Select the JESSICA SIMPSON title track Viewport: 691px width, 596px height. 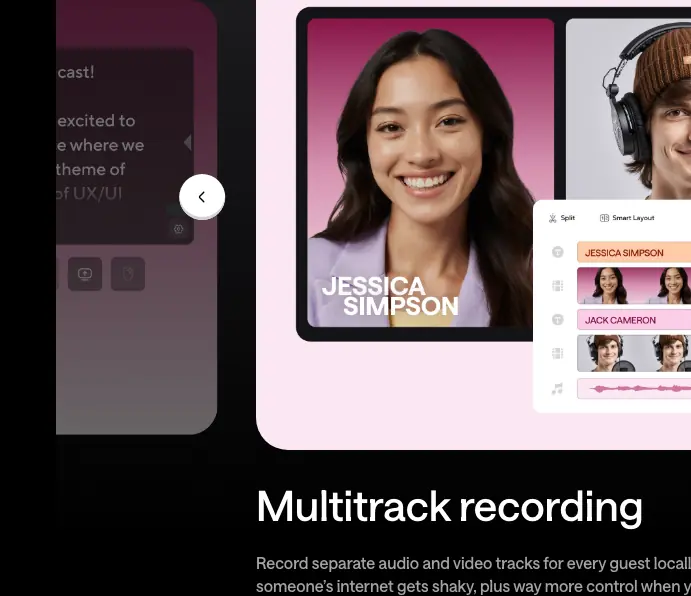pyautogui.click(x=634, y=253)
